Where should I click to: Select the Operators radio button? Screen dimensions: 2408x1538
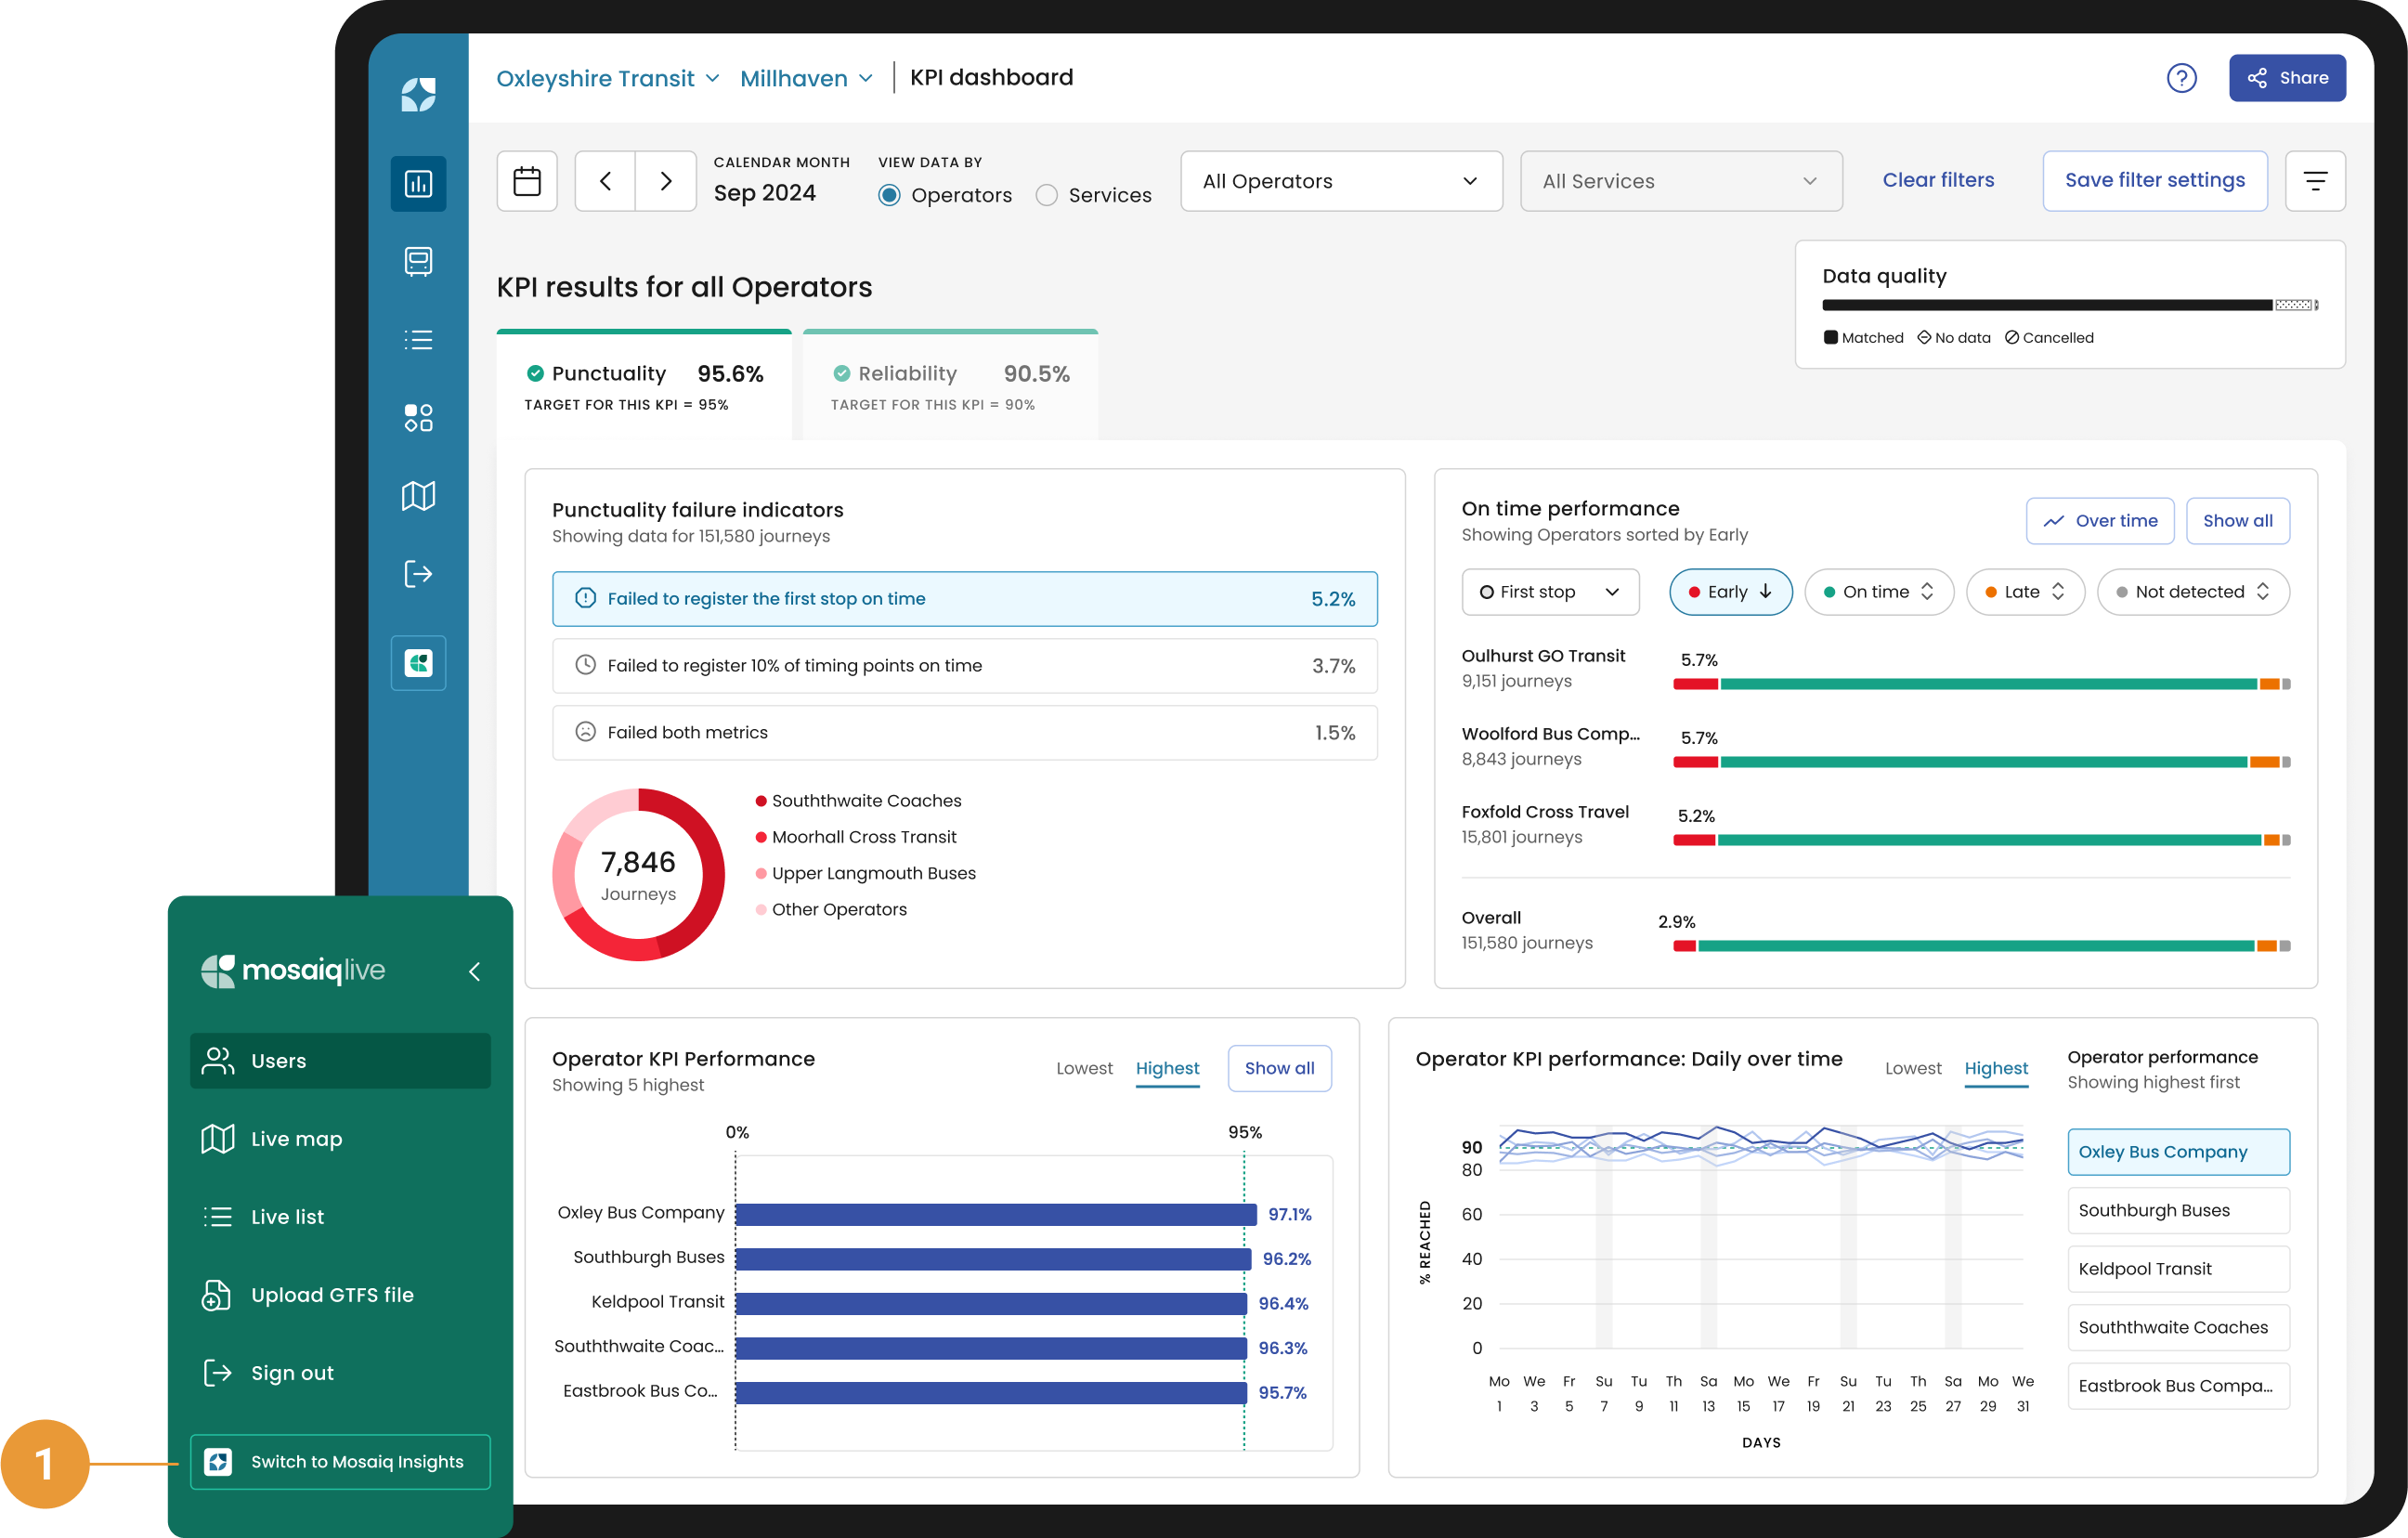click(x=889, y=195)
